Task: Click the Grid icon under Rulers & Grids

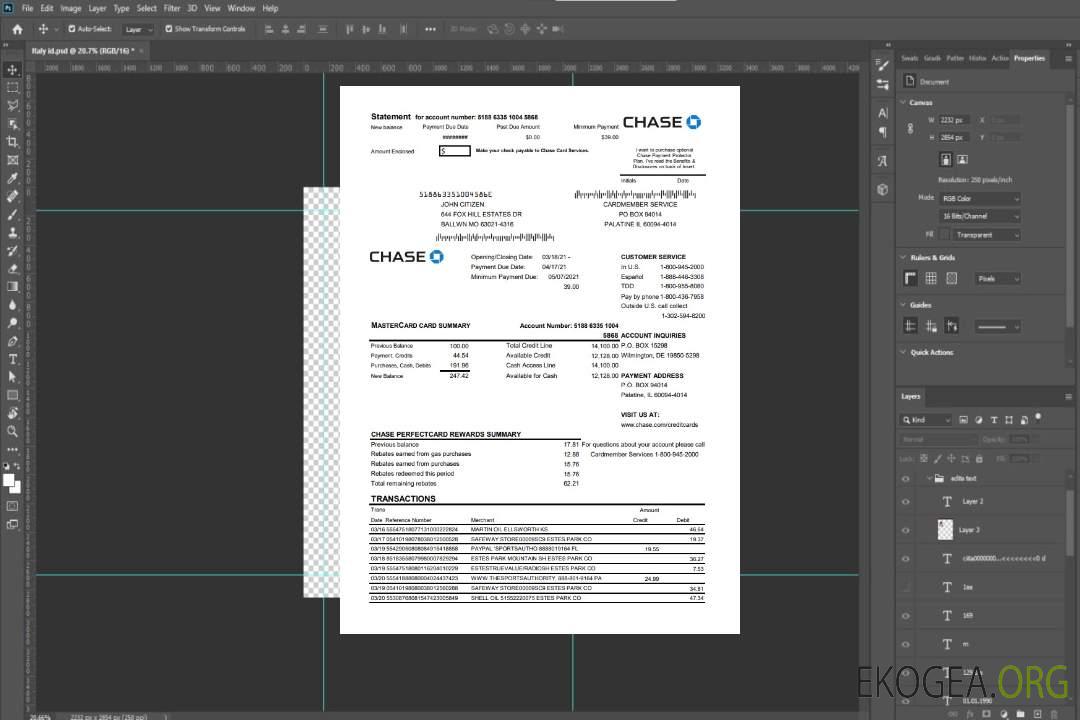Action: tap(931, 278)
